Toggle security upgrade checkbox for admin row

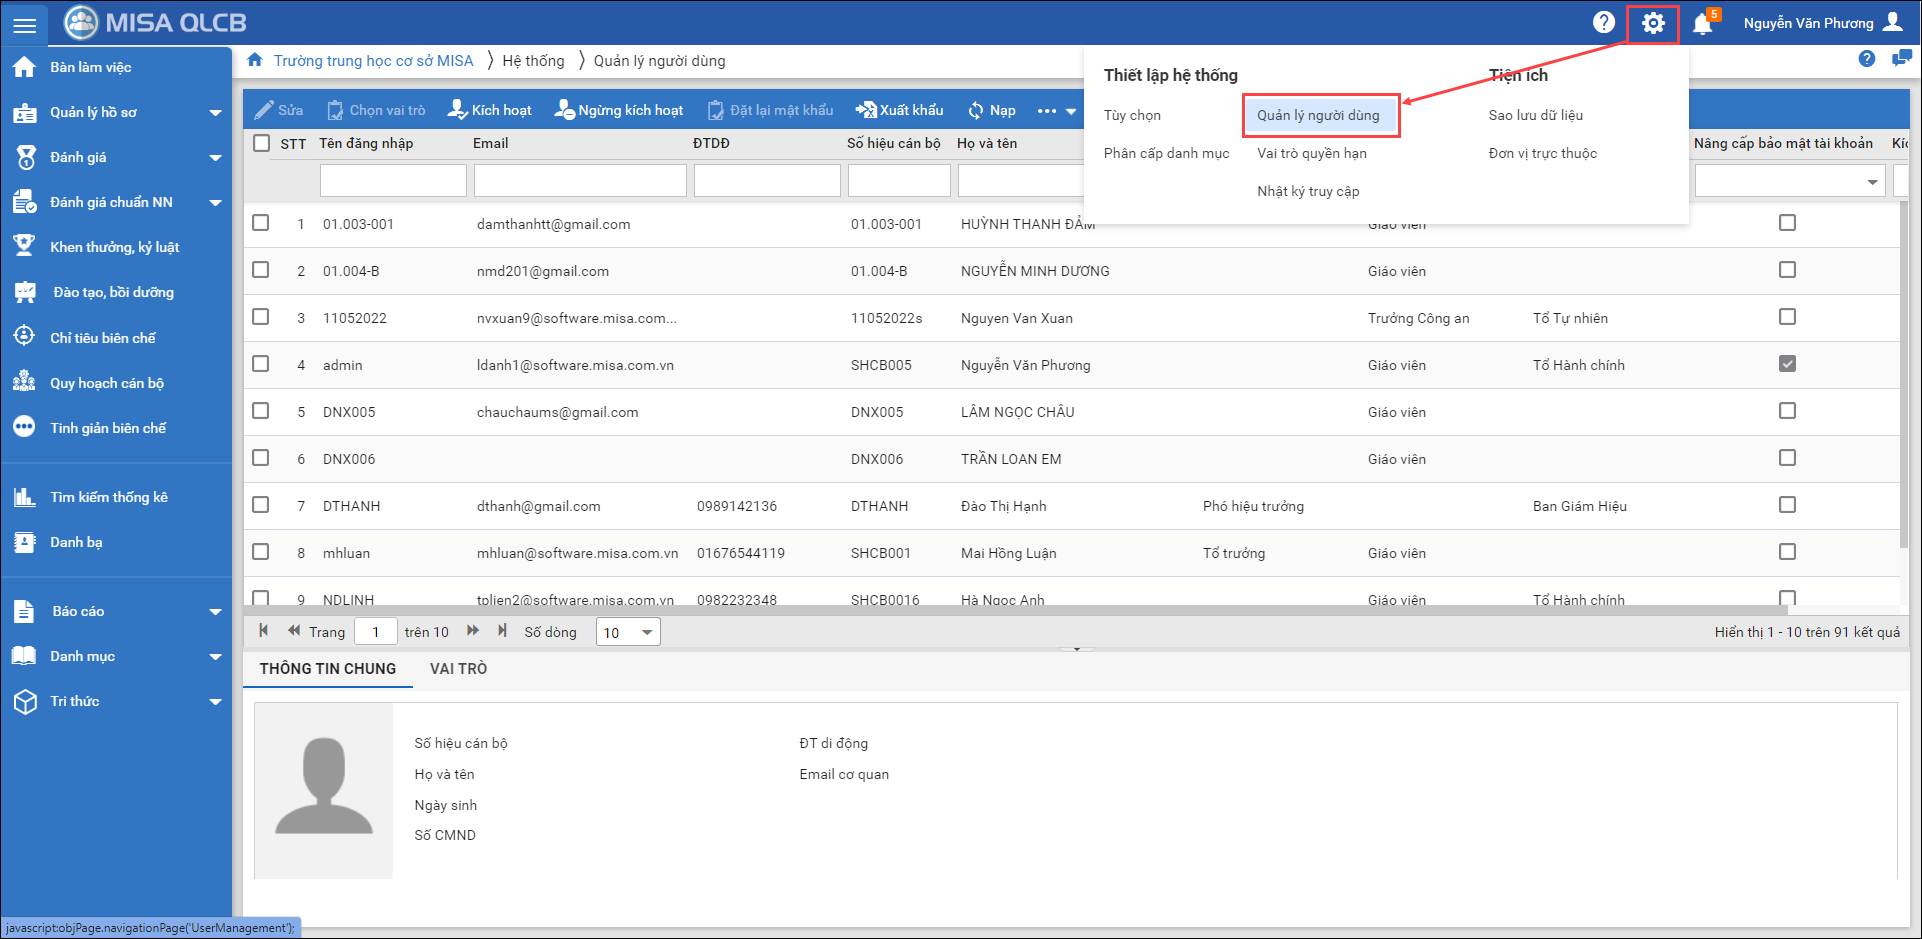pos(1787,364)
